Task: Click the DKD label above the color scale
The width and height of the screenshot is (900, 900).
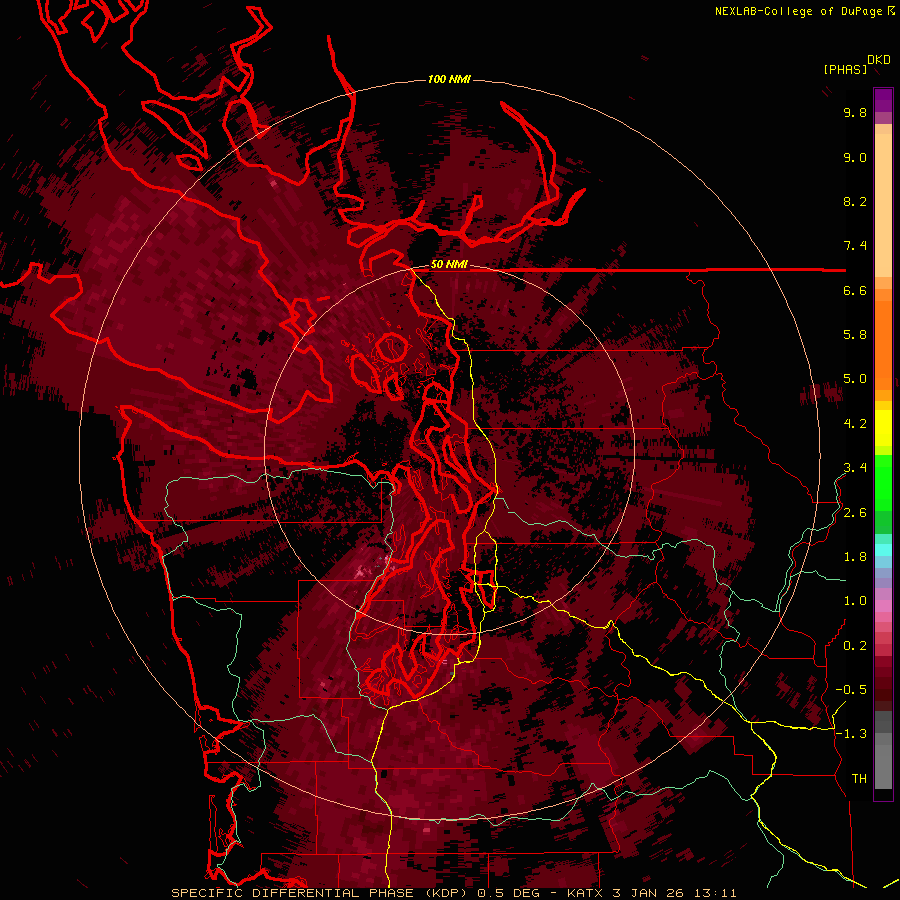Action: pos(879,60)
